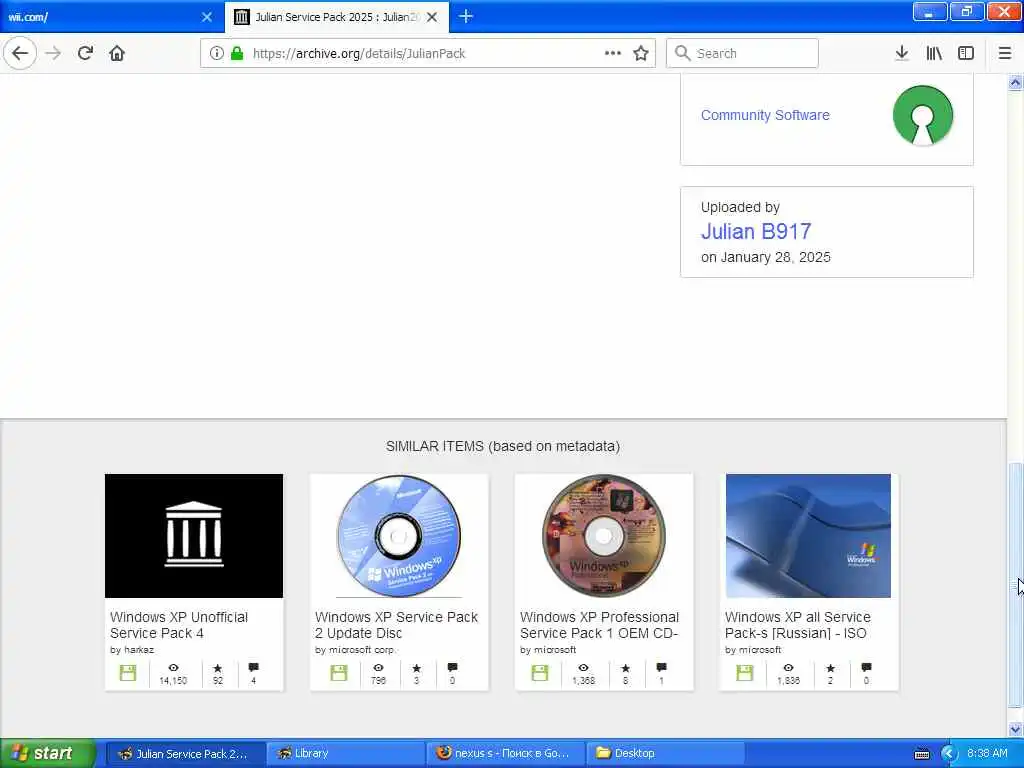Open the downloads arrow panel

[x=902, y=54]
